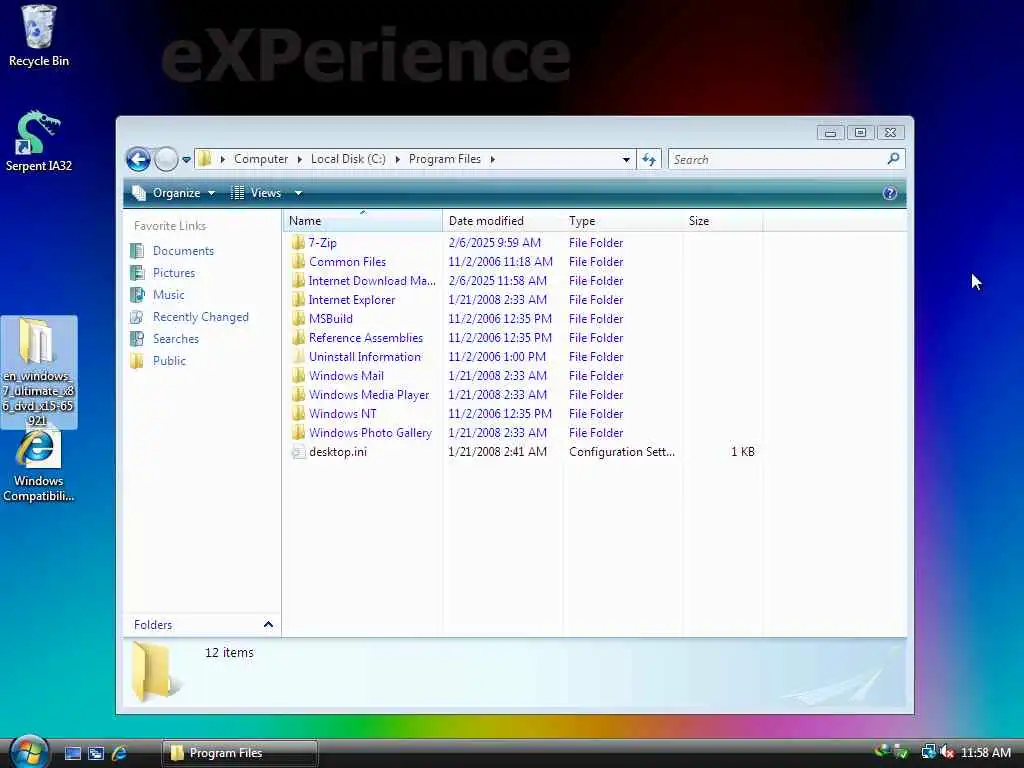The width and height of the screenshot is (1024, 768).
Task: Click Switch between windows quick launch icon
Action: 96,753
